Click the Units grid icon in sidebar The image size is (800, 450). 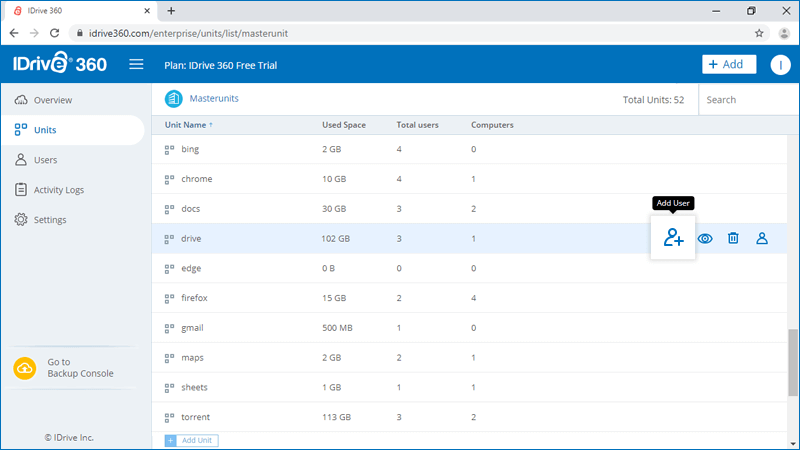pos(21,130)
